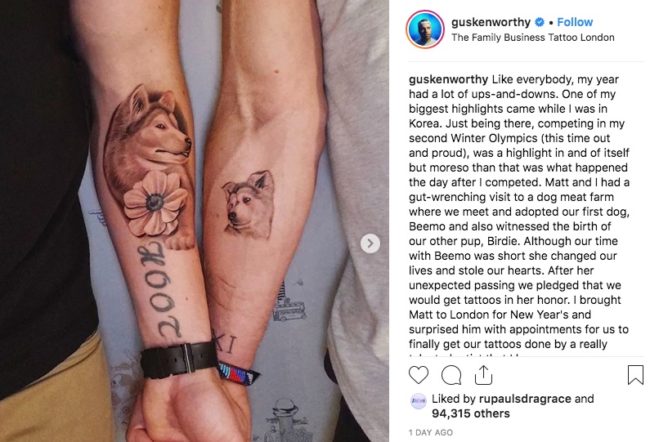Image resolution: width=650 pixels, height=442 pixels.
Task: Open comments via the speech bubble icon
Action: coord(451,375)
